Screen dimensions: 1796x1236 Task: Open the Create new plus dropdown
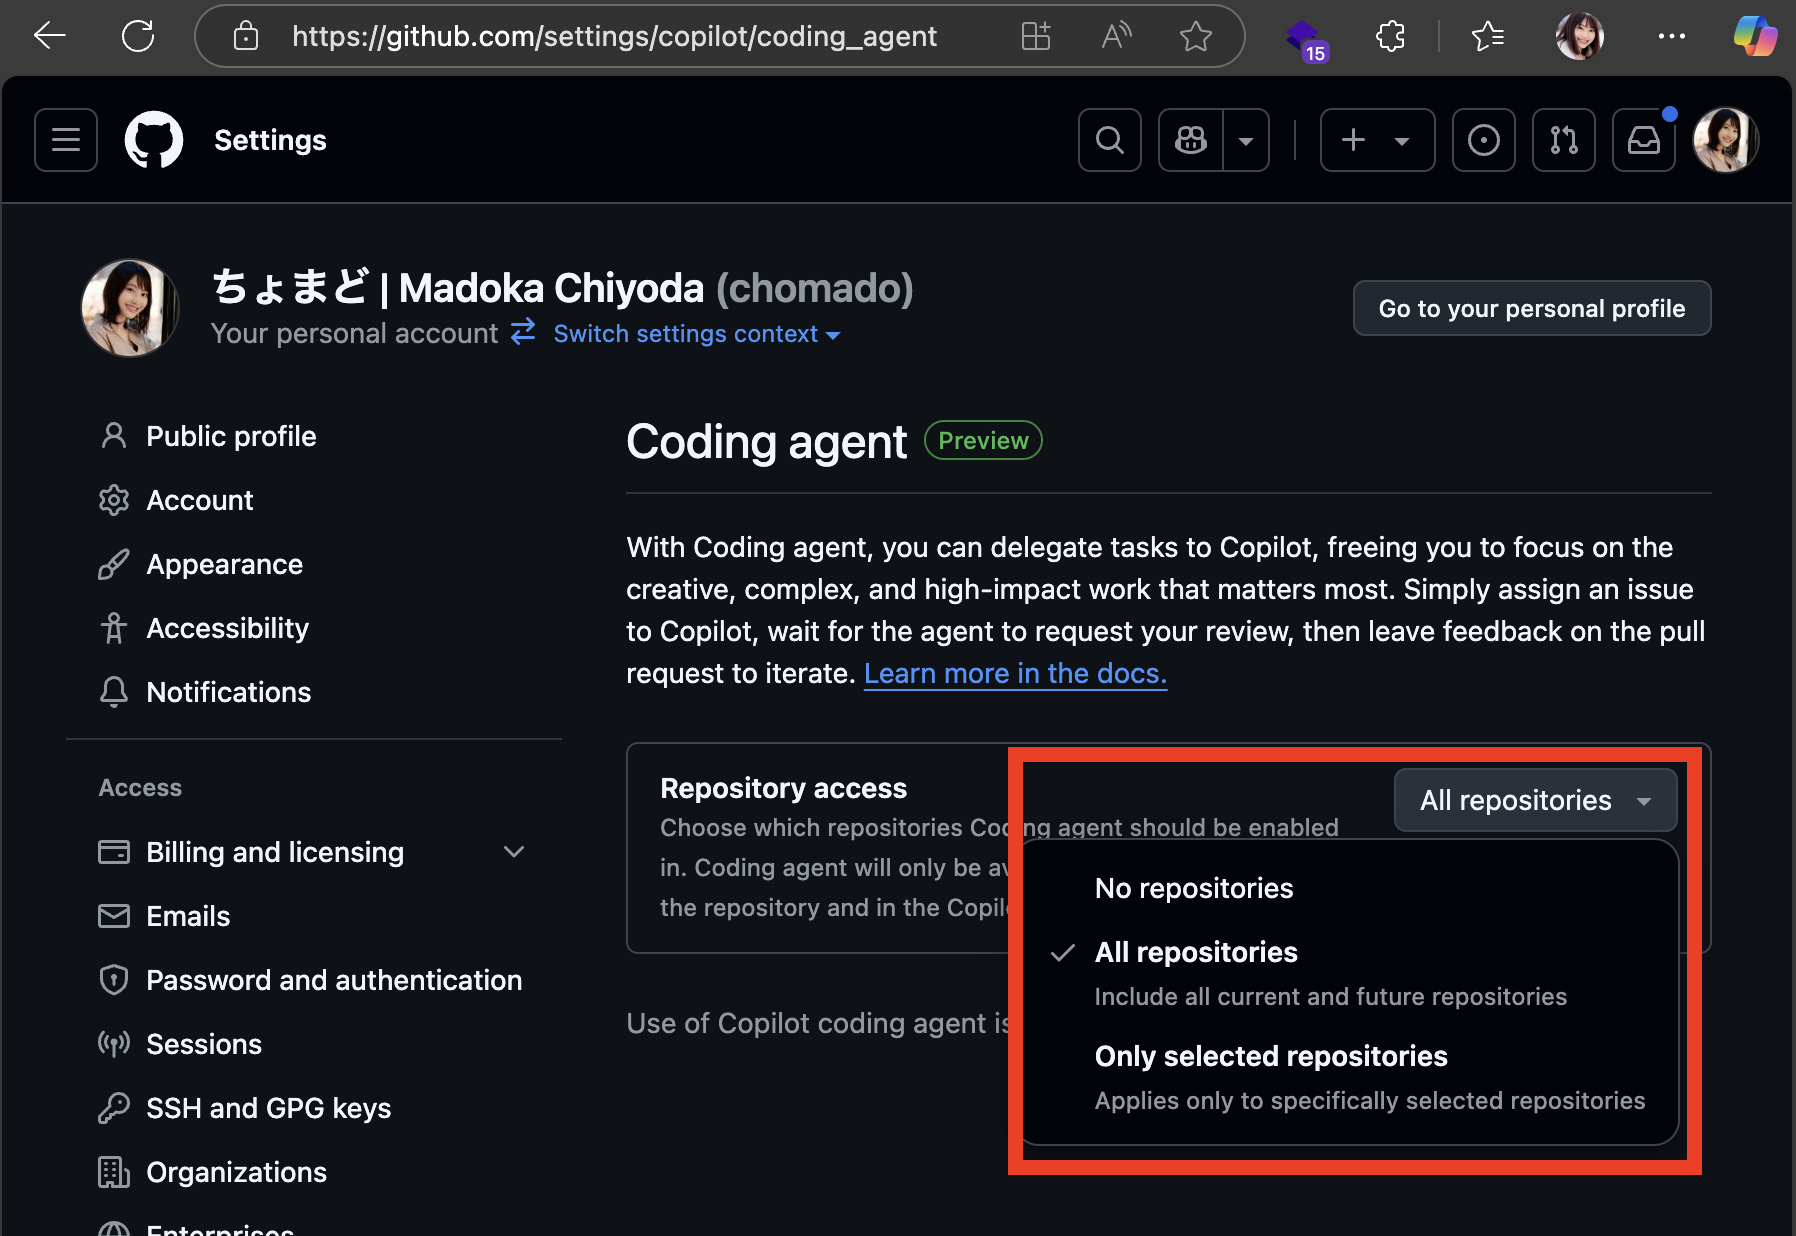coord(1377,140)
